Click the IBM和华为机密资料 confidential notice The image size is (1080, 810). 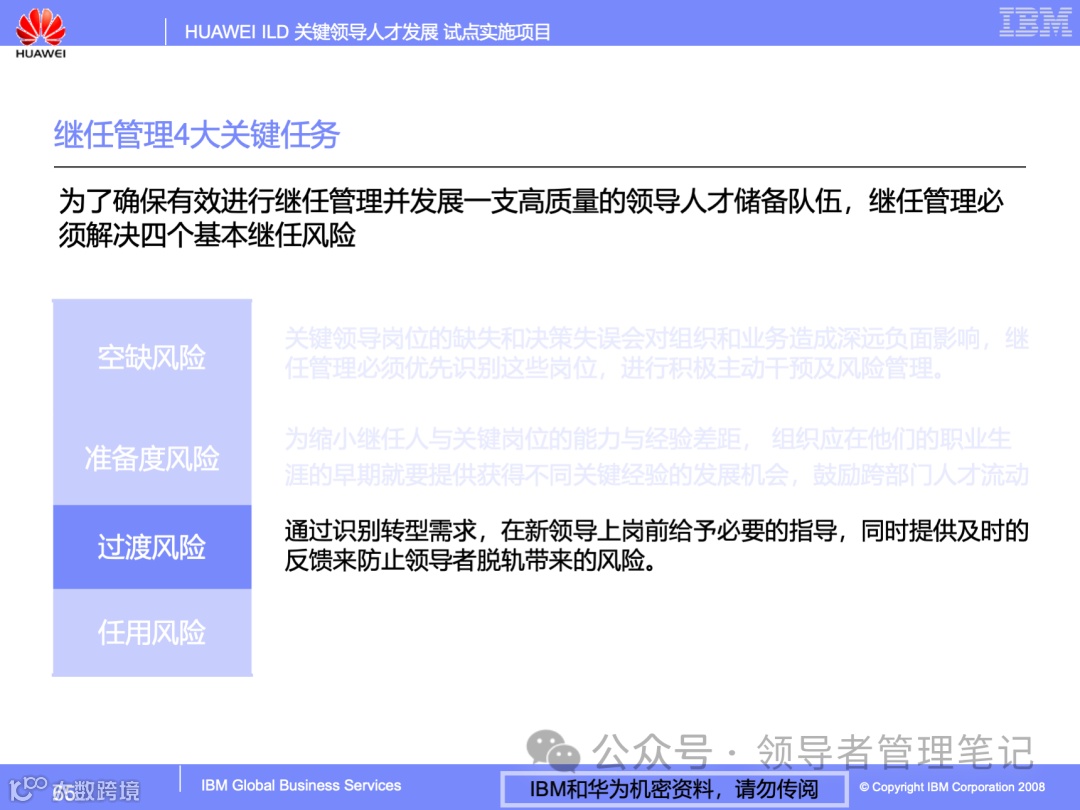click(673, 788)
